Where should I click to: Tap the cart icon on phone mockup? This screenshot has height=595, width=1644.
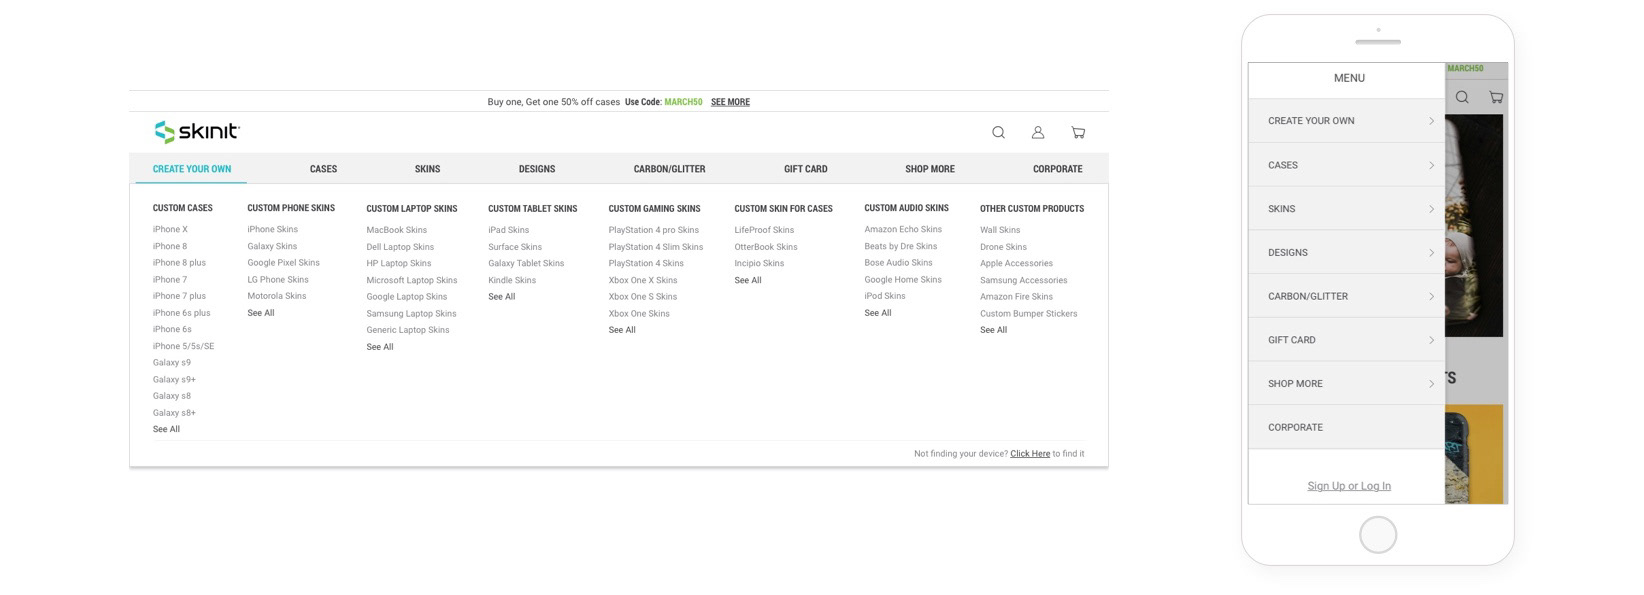coord(1496,97)
